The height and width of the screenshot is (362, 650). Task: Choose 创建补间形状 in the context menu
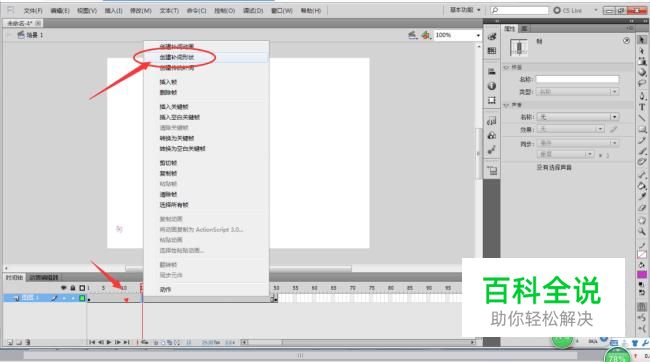(177, 57)
